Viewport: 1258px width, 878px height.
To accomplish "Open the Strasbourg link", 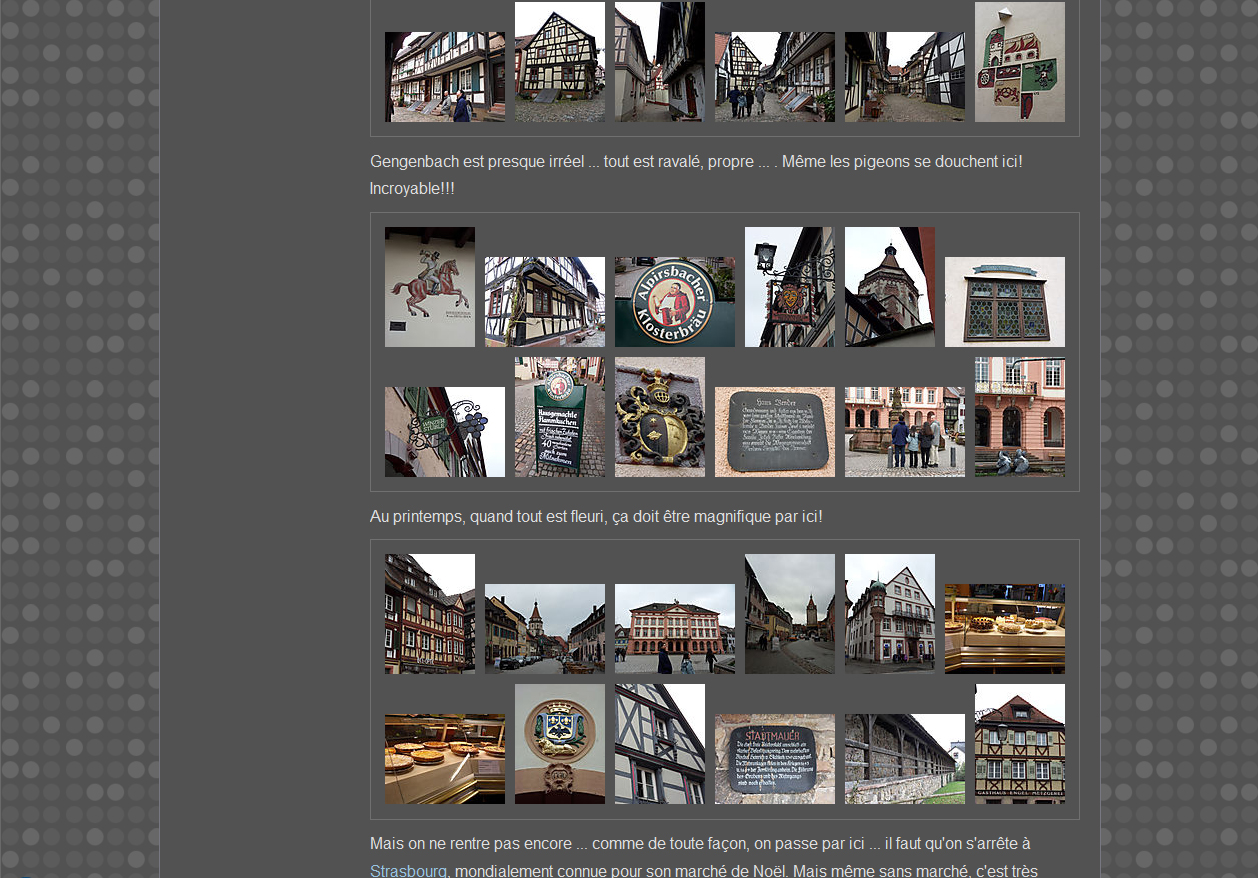I will tap(408, 870).
